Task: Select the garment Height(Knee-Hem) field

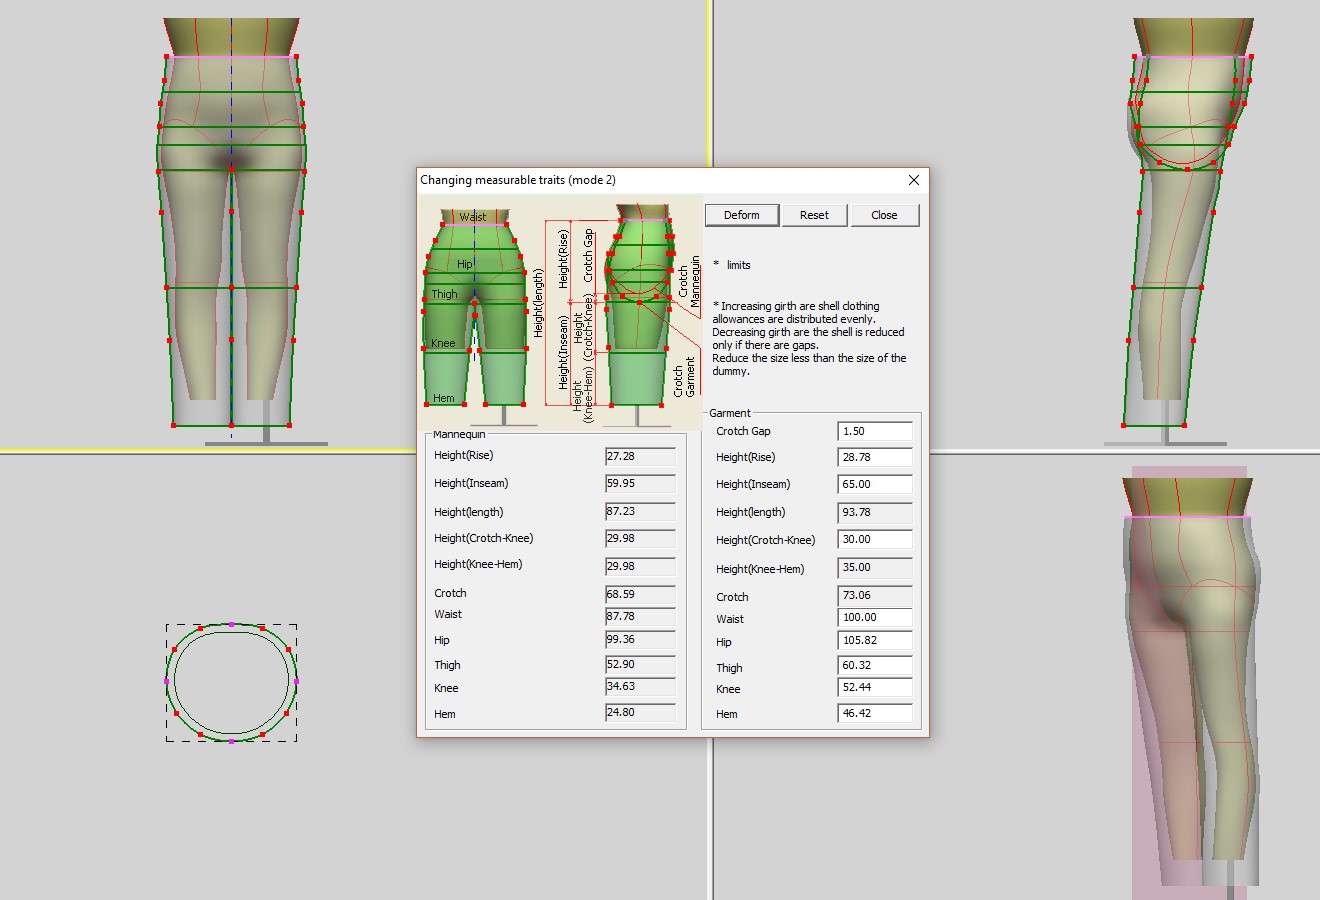Action: click(x=874, y=568)
